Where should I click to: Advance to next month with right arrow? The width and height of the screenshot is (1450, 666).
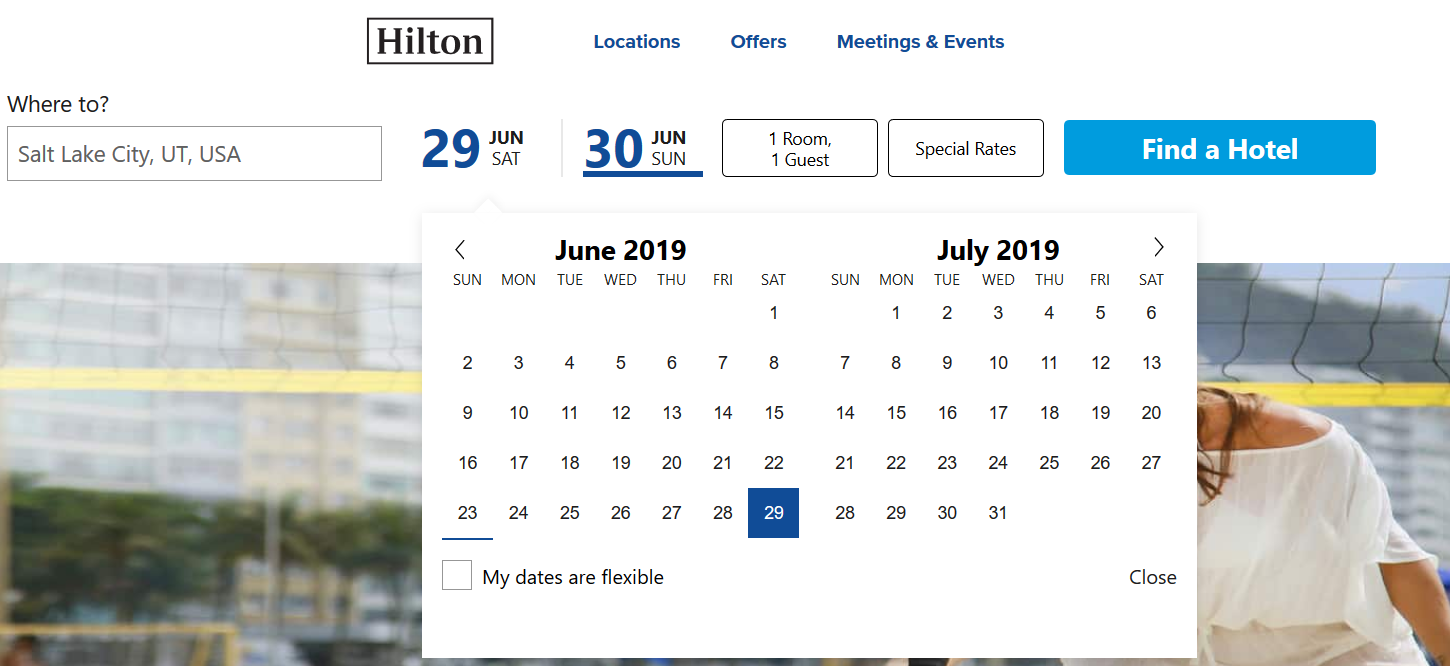(x=1158, y=247)
